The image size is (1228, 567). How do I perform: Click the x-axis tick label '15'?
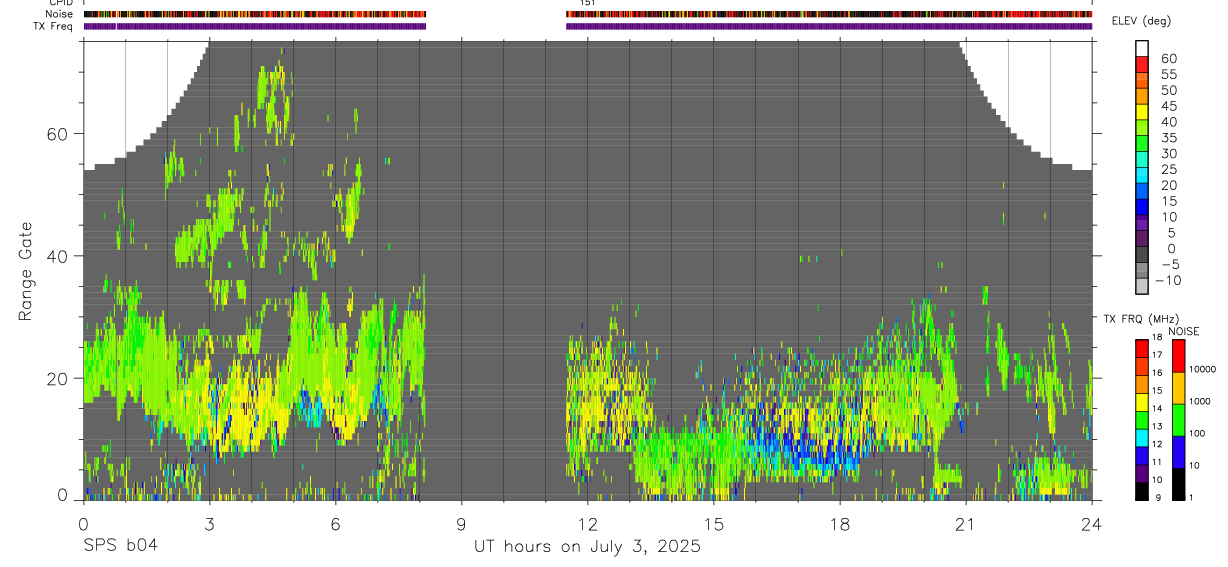coord(713,523)
